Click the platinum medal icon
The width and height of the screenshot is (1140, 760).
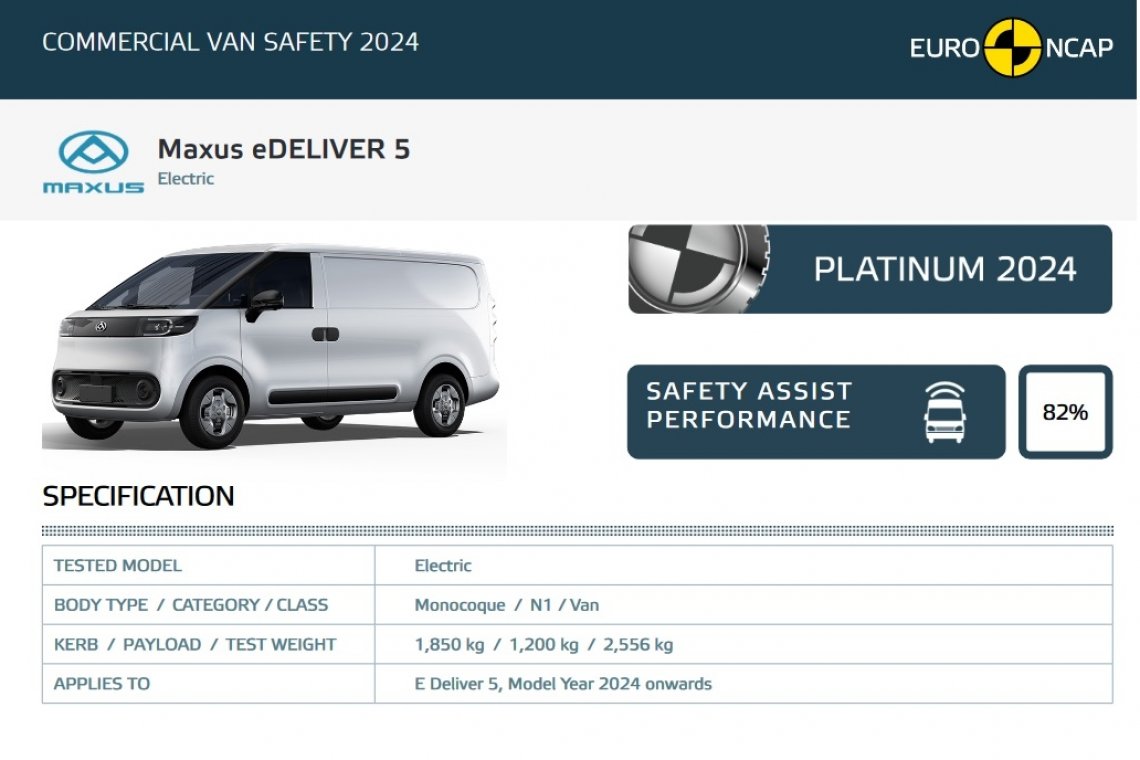point(697,268)
